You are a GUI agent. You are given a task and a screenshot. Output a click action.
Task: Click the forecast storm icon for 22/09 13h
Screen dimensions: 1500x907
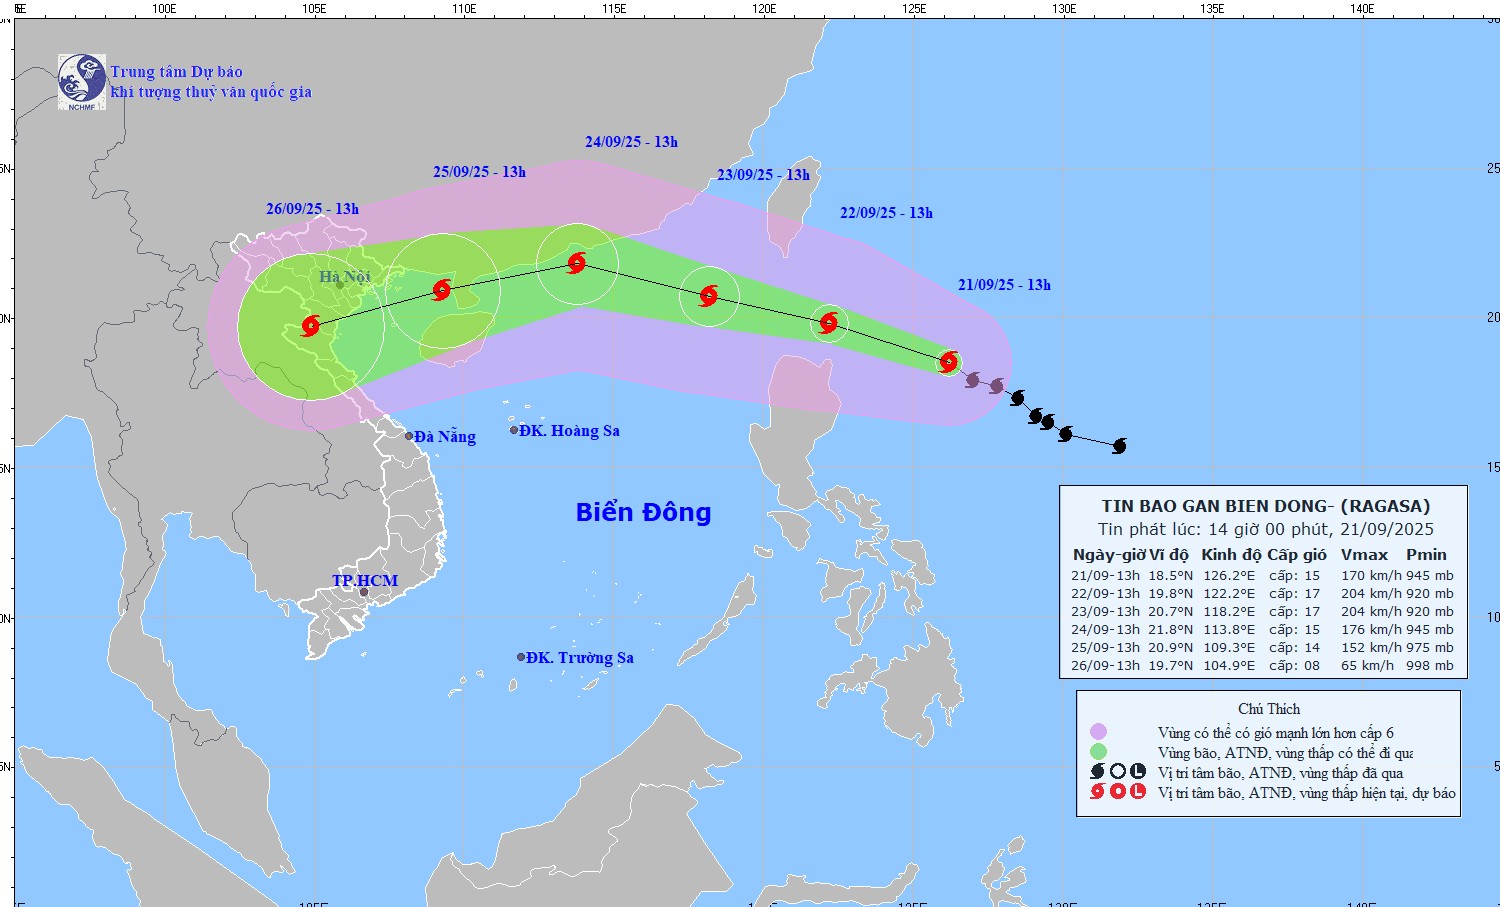coord(828,322)
